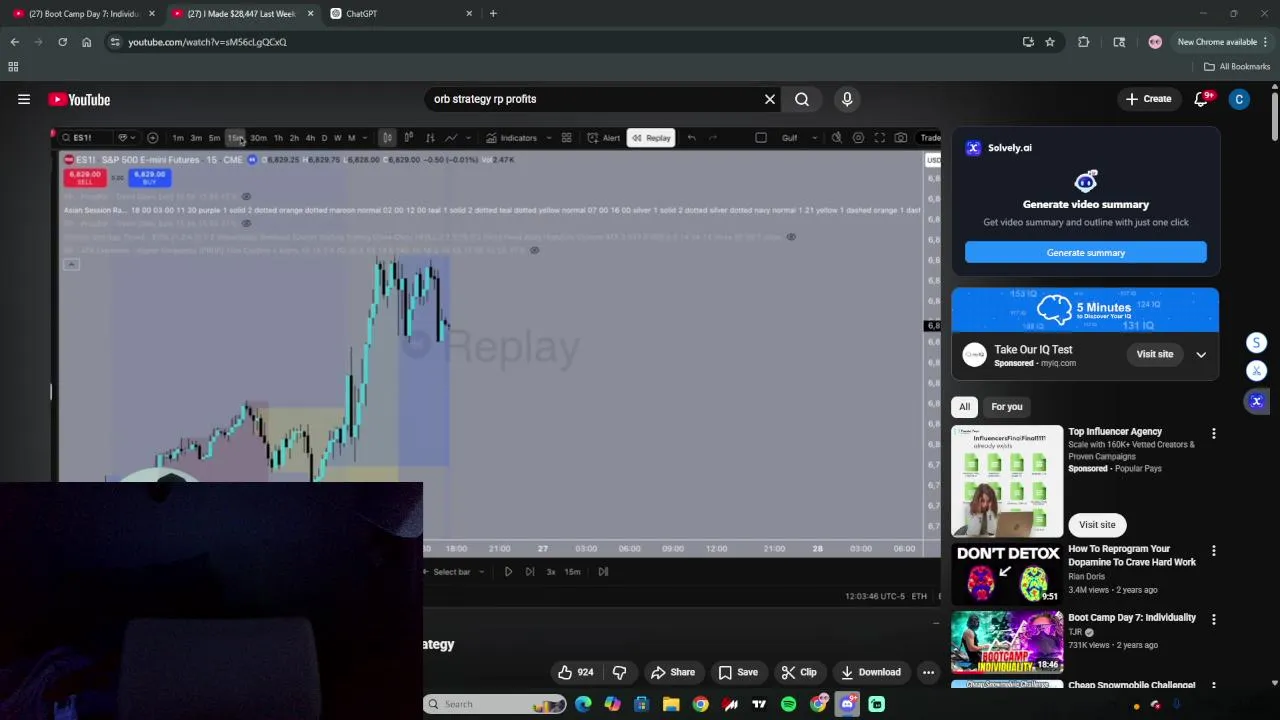Open options for Boot Camp Day 7 suggestion
The image size is (1280, 720).
click(x=1214, y=620)
